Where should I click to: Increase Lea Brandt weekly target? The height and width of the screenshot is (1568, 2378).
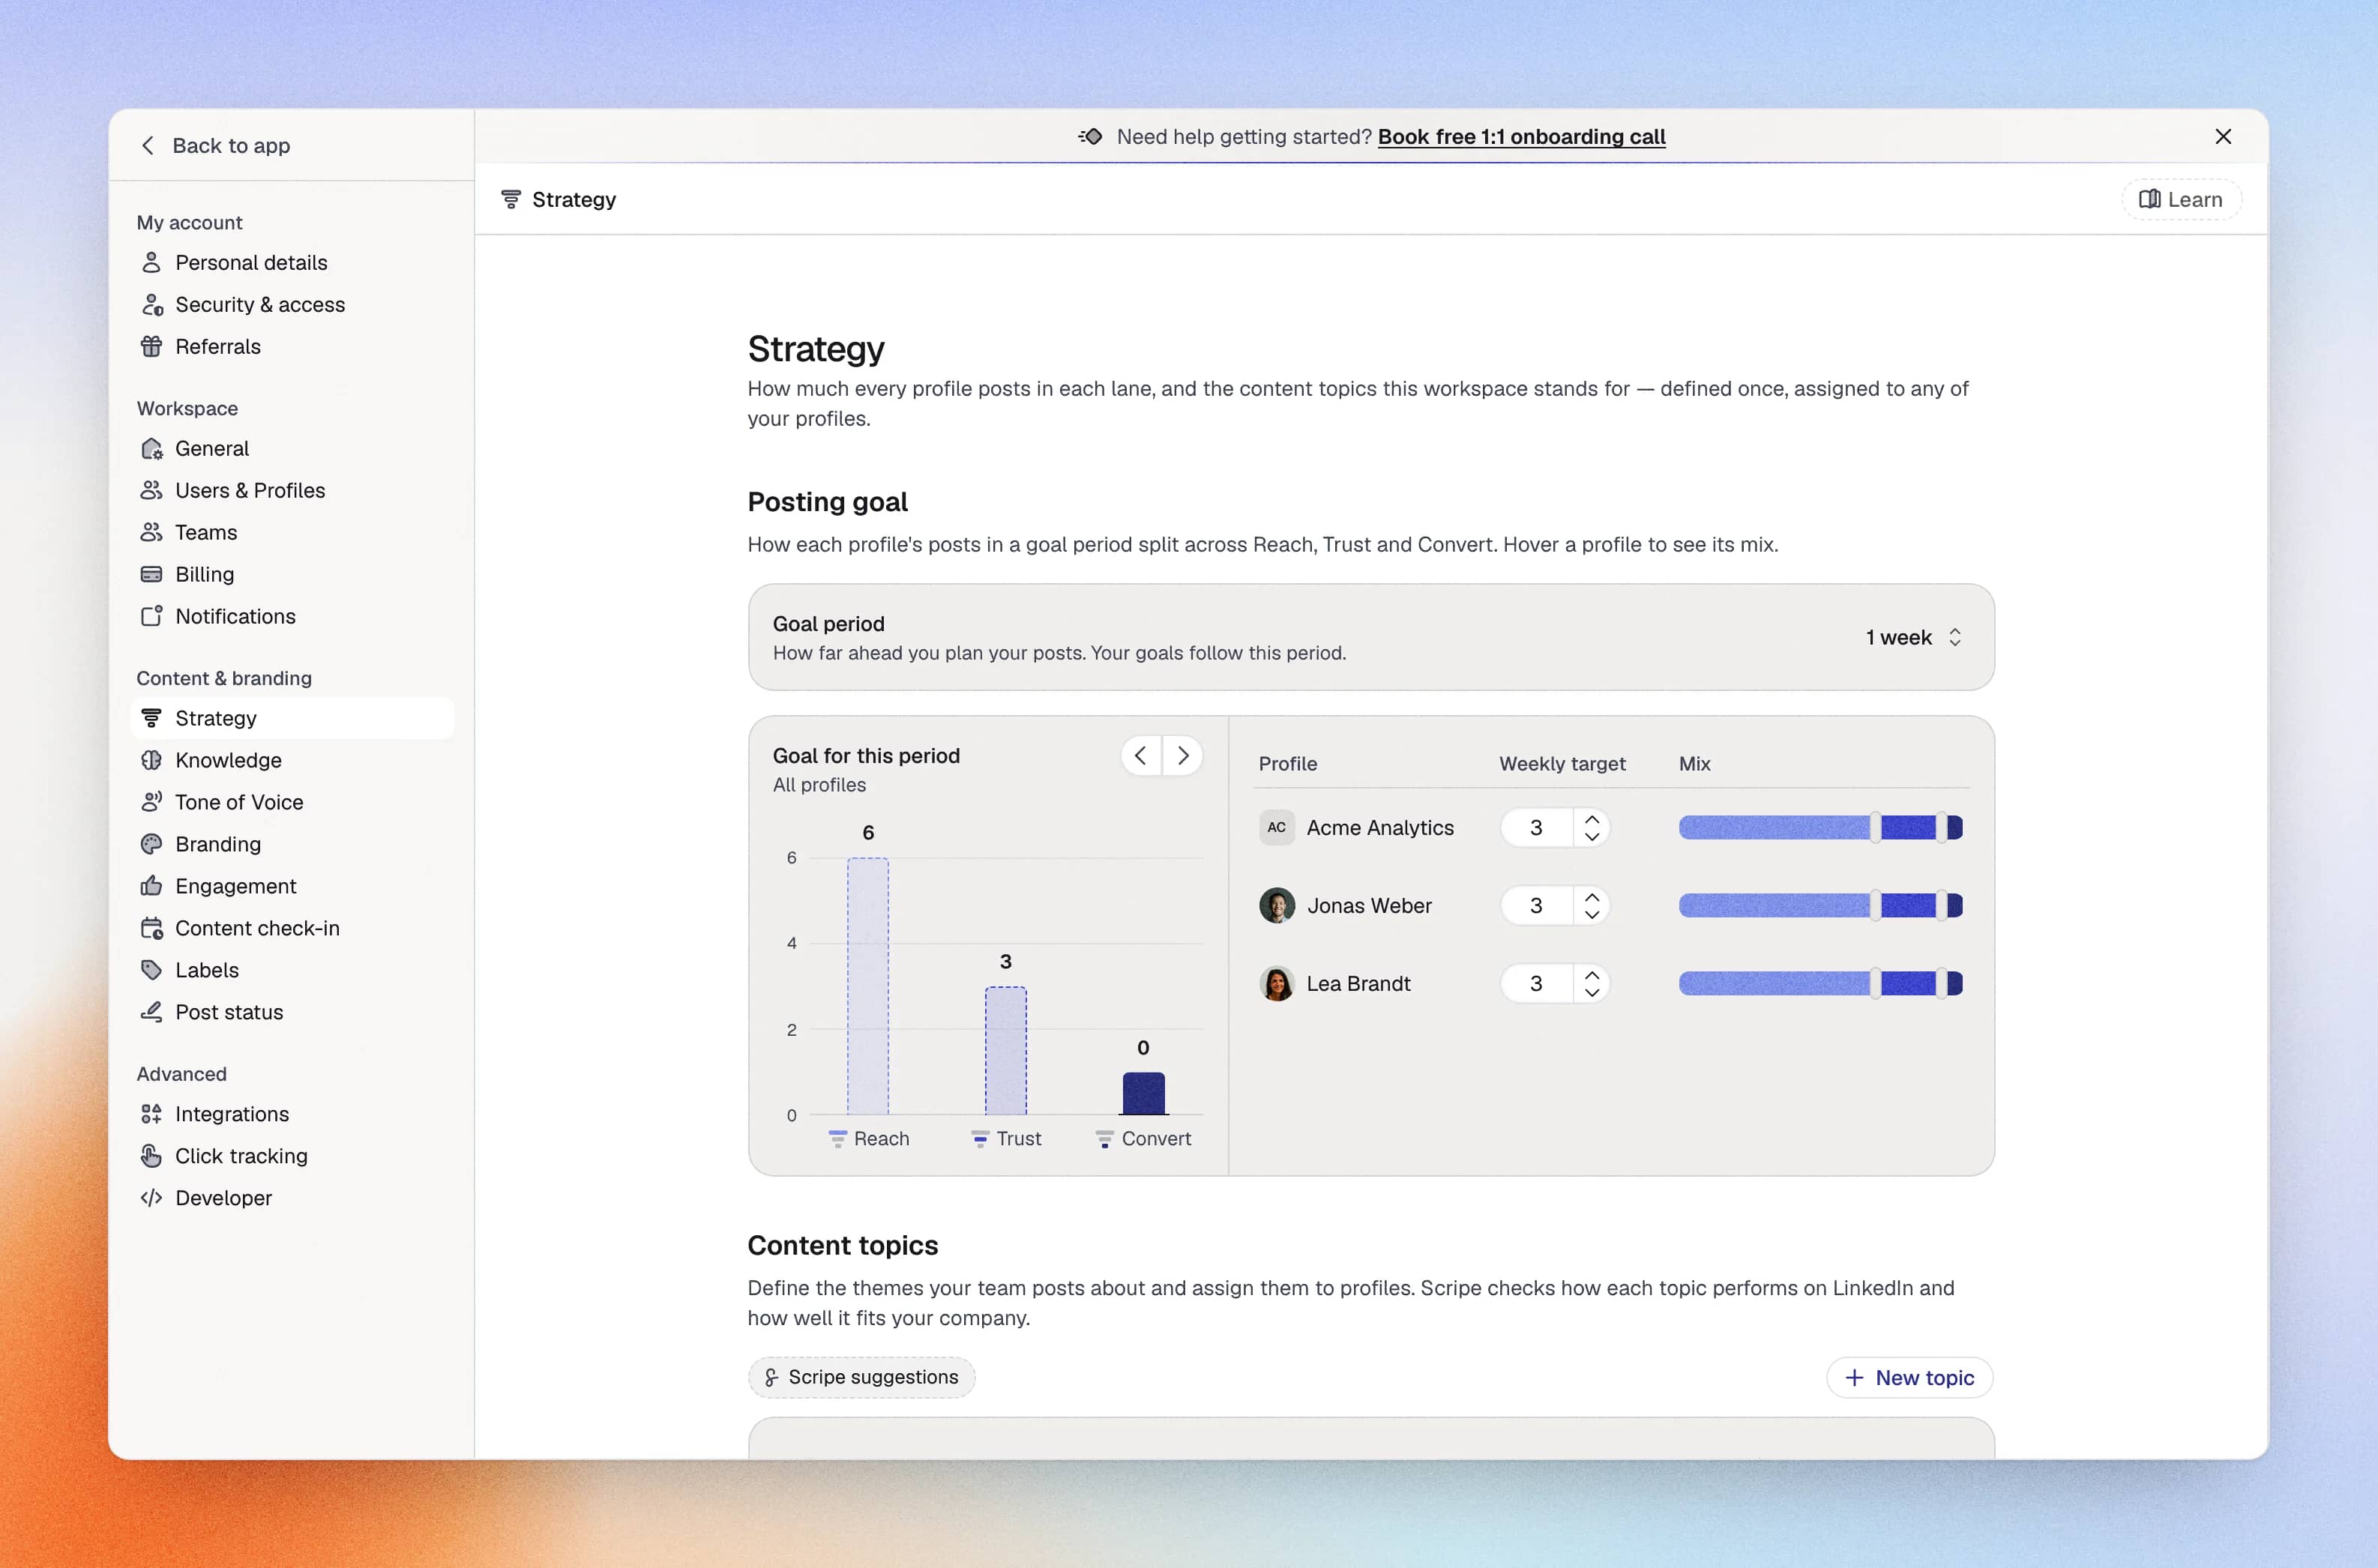(x=1592, y=975)
